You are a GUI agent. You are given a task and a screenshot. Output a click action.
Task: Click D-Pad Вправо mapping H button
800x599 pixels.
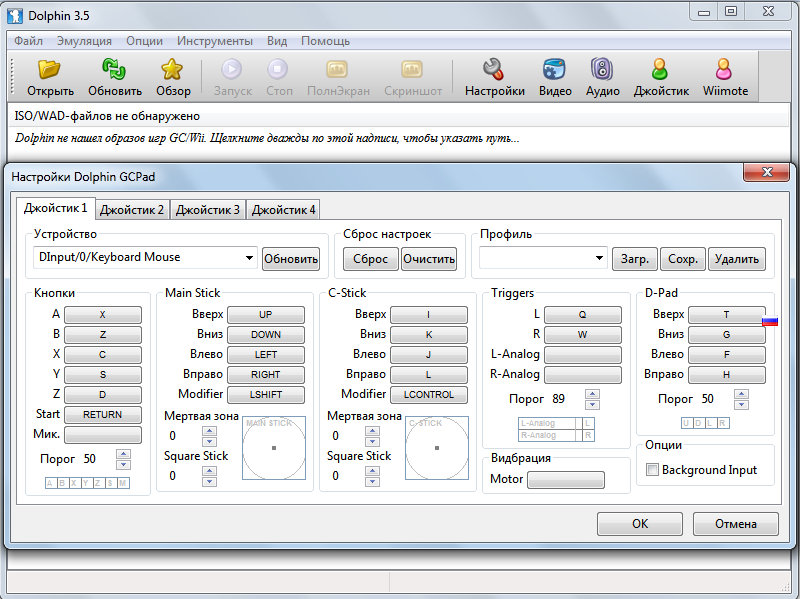point(727,375)
